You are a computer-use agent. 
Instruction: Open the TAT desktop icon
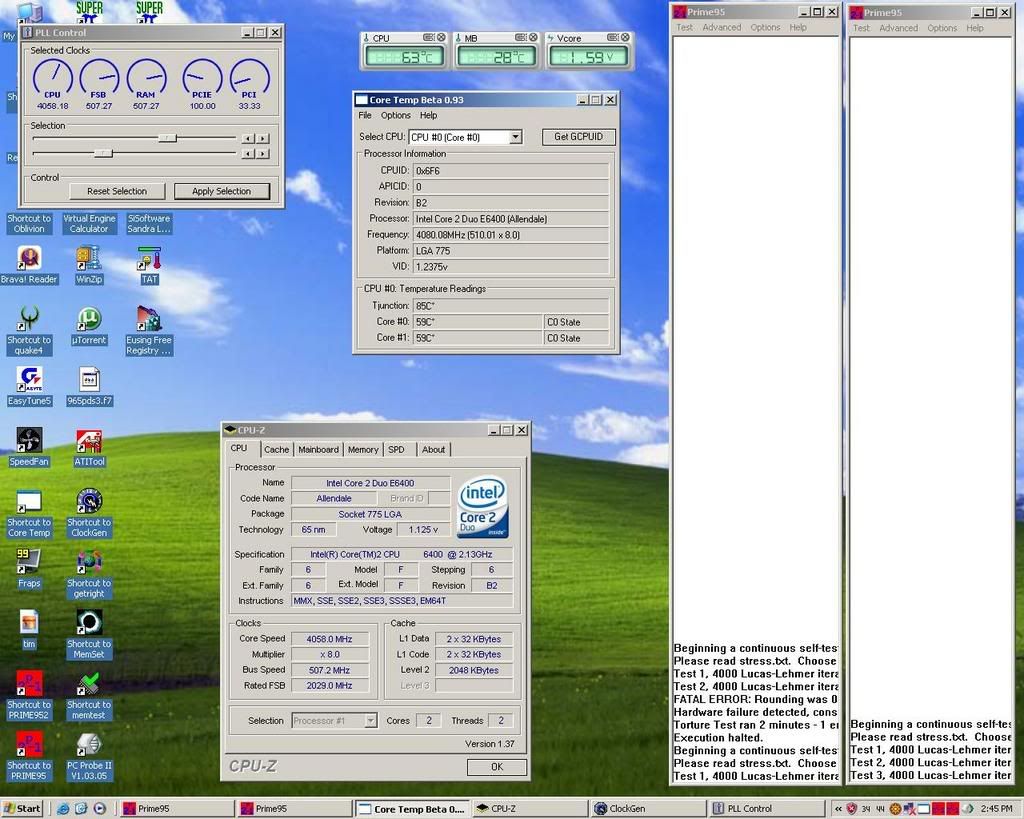point(149,259)
